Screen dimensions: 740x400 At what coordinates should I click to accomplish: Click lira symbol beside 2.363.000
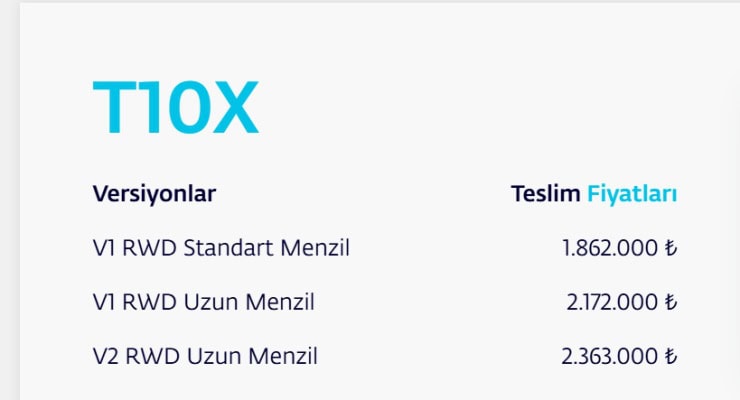[x=671, y=357]
